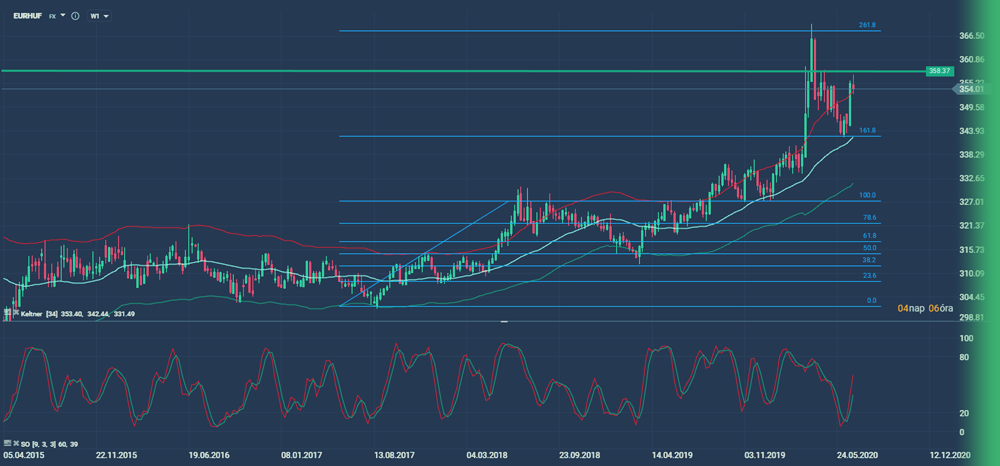Click the 261.8 Fibonacci level label
The image size is (1000, 466).
click(867, 25)
